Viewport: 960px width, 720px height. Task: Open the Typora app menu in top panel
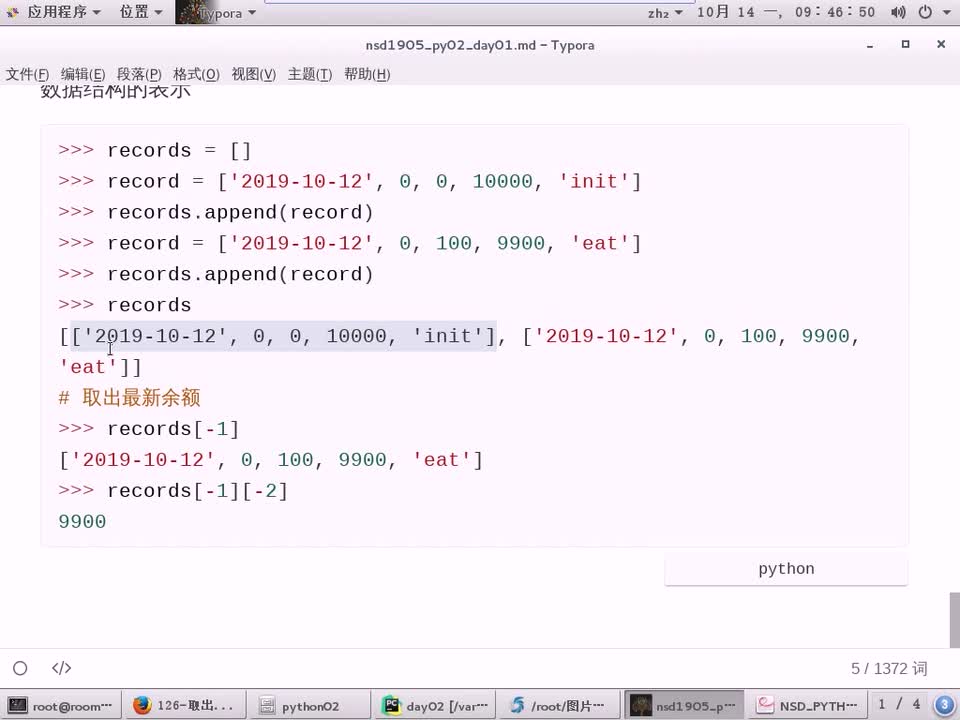217,12
